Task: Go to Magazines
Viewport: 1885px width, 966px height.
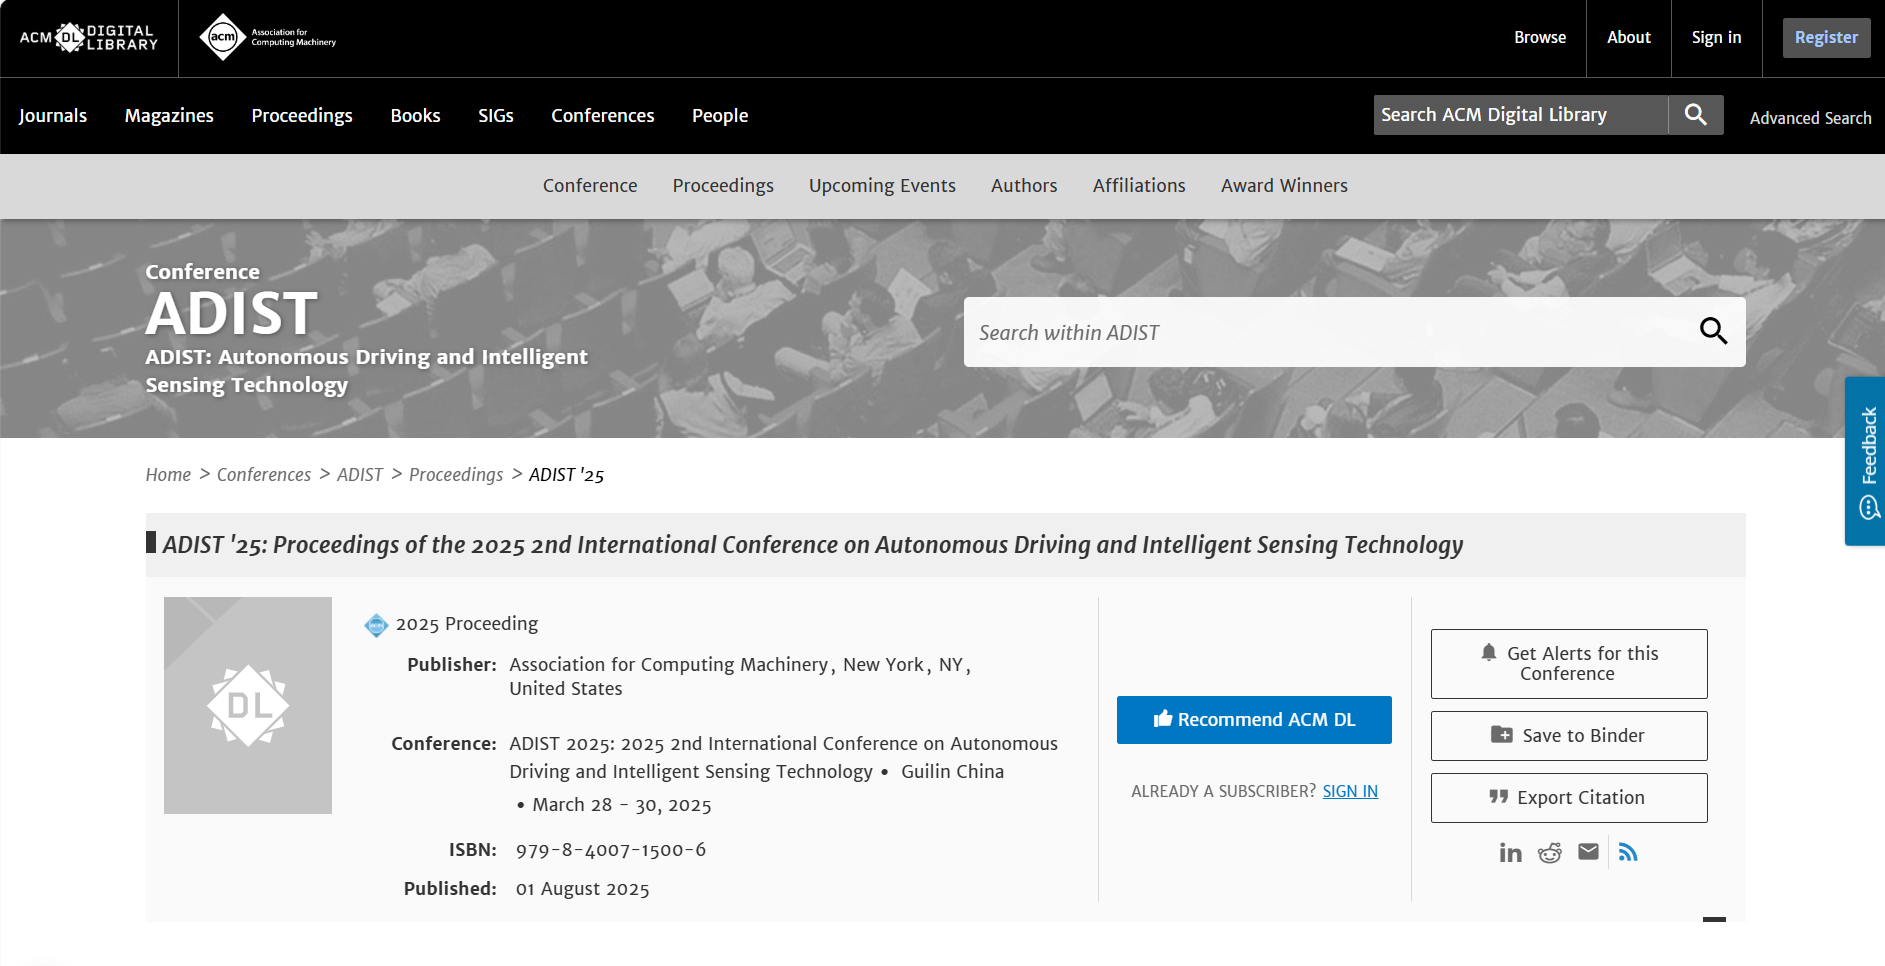Action: click(169, 115)
